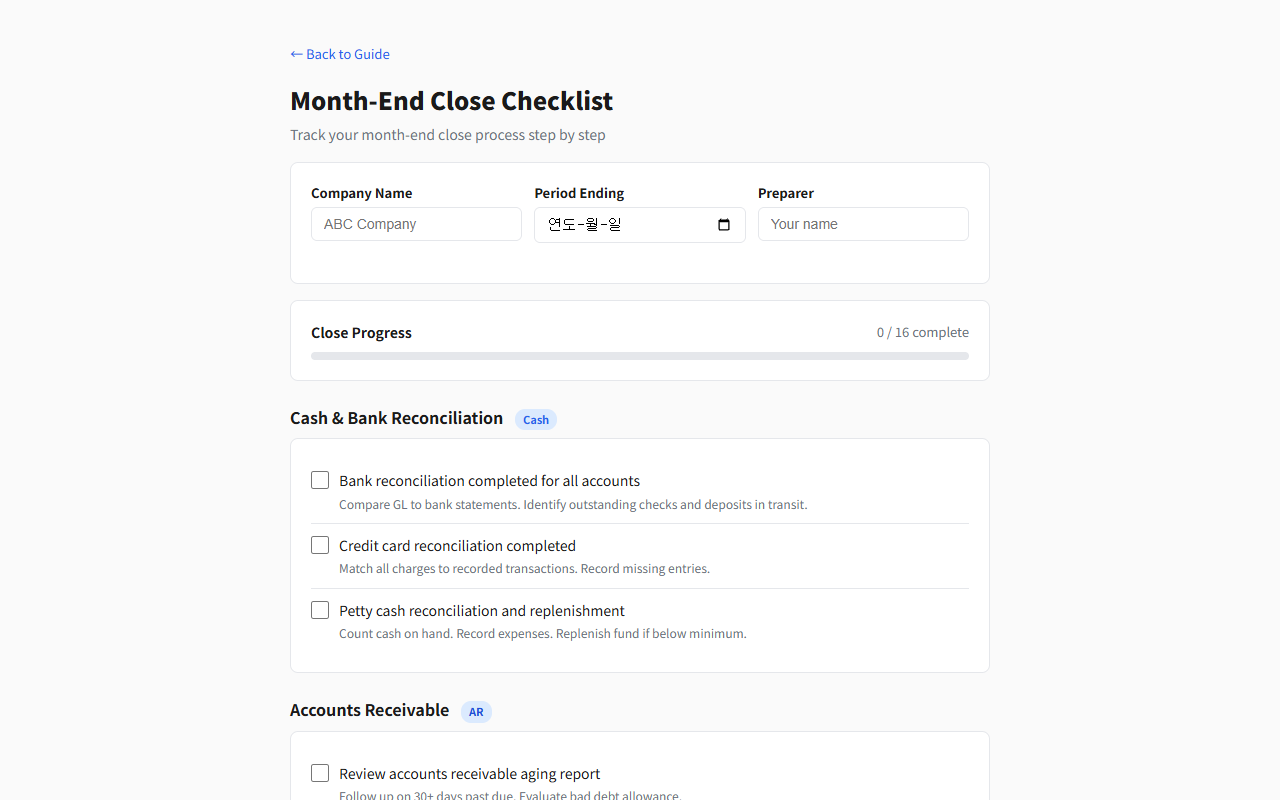1280x800 pixels.
Task: Click the Cash category badge
Action: point(536,420)
